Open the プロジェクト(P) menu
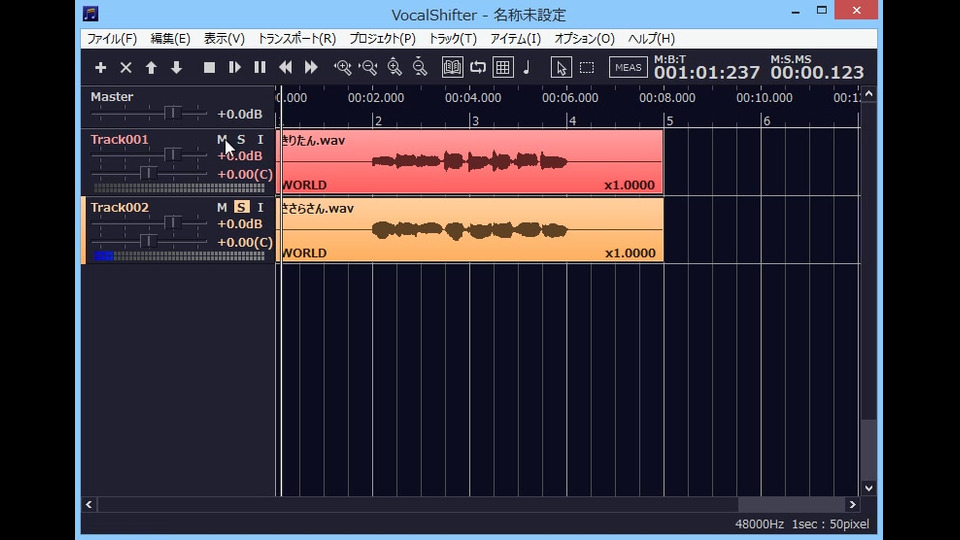The height and width of the screenshot is (540, 960). 383,39
